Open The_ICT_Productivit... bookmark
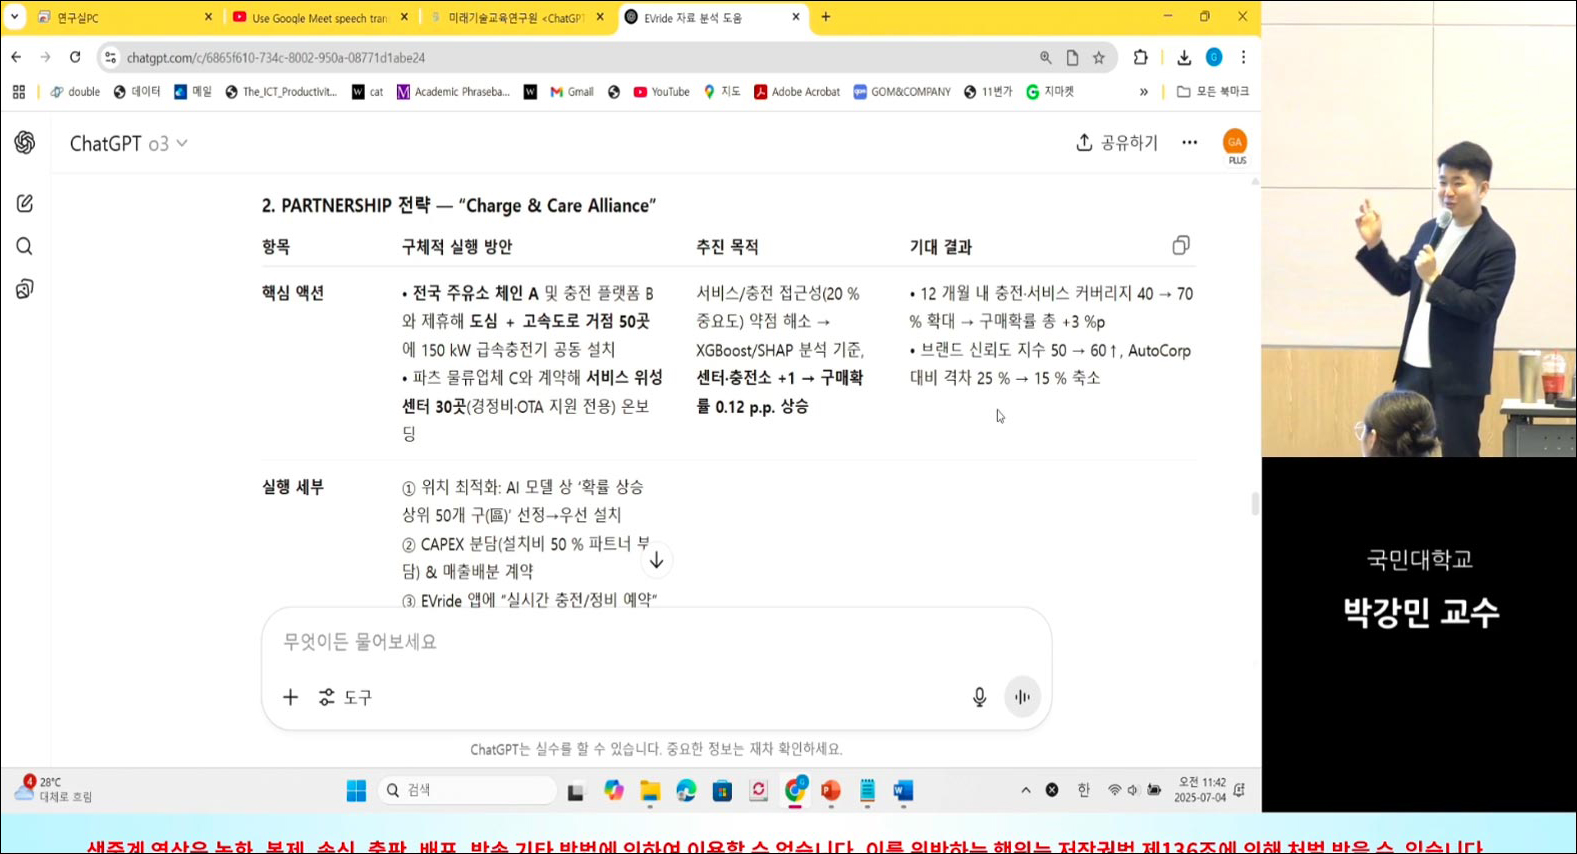1577x854 pixels. tap(281, 91)
